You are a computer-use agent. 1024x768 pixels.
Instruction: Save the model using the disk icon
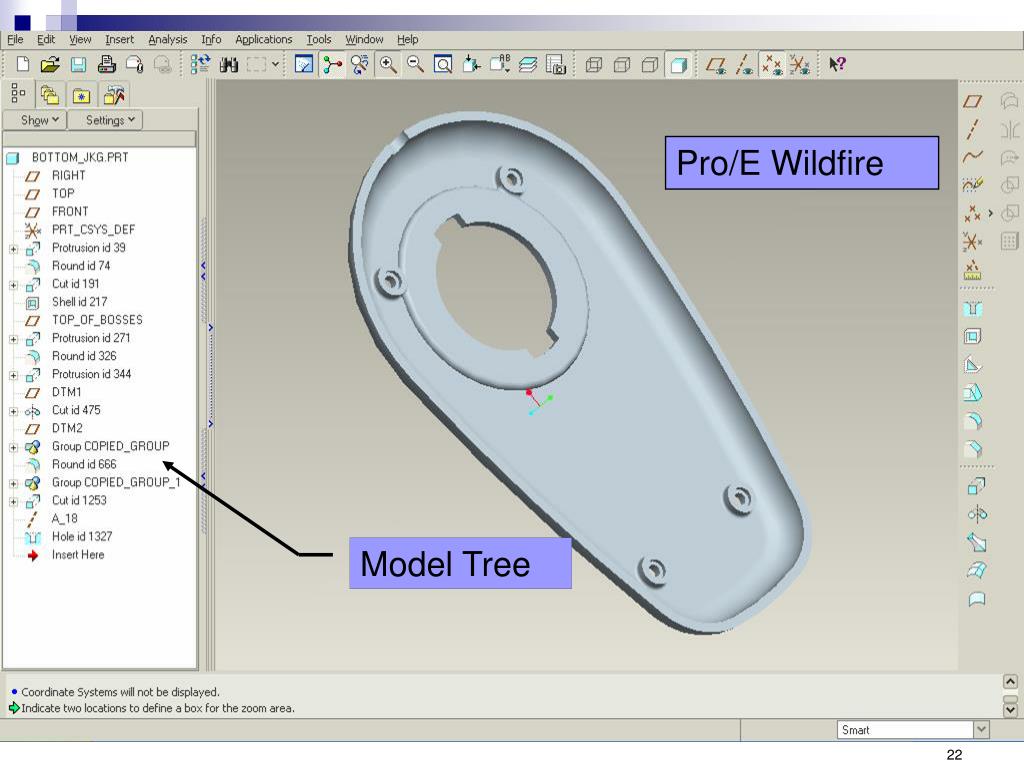78,64
